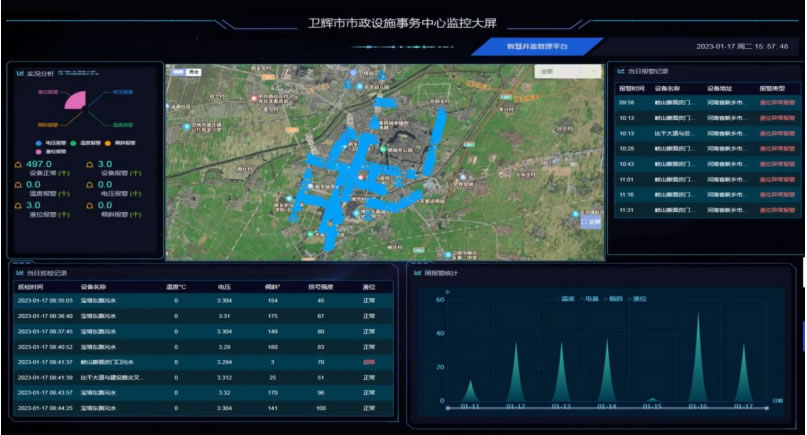Click the 497.0 设备正常 value
This screenshot has height=435, width=807.
pos(39,164)
